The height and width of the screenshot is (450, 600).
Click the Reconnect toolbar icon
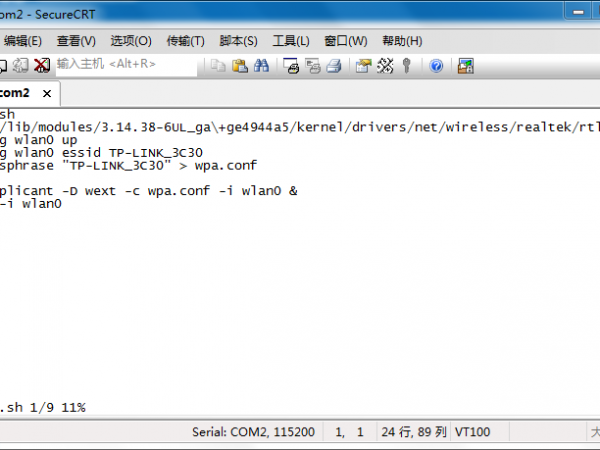[20, 65]
